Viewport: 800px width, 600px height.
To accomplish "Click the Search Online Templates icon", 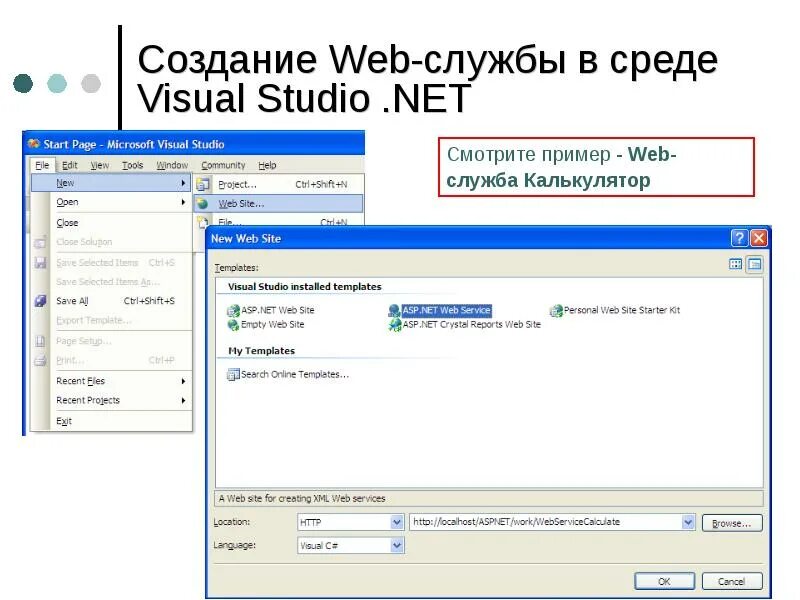I will pyautogui.click(x=233, y=374).
